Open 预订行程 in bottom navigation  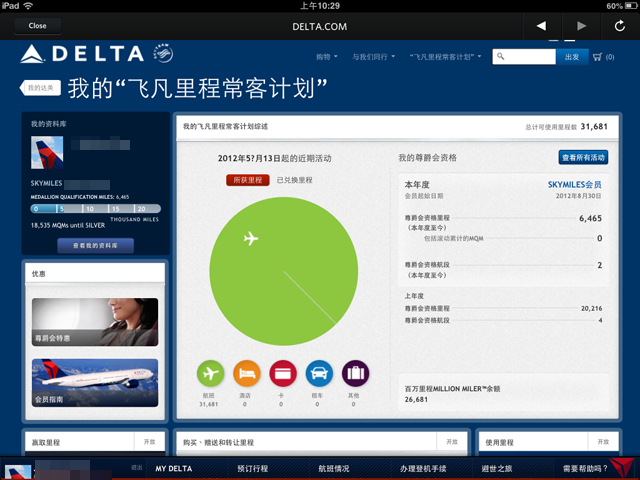pyautogui.click(x=253, y=469)
